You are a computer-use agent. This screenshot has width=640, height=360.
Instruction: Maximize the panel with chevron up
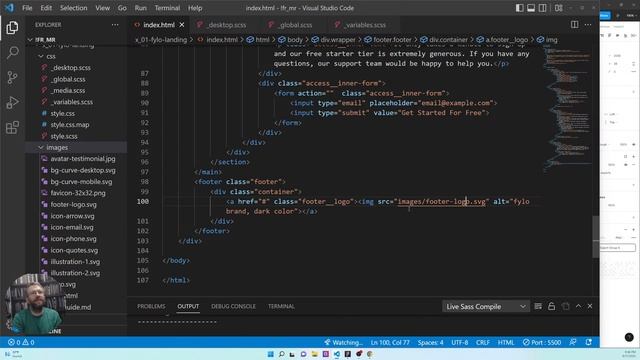click(x=578, y=306)
